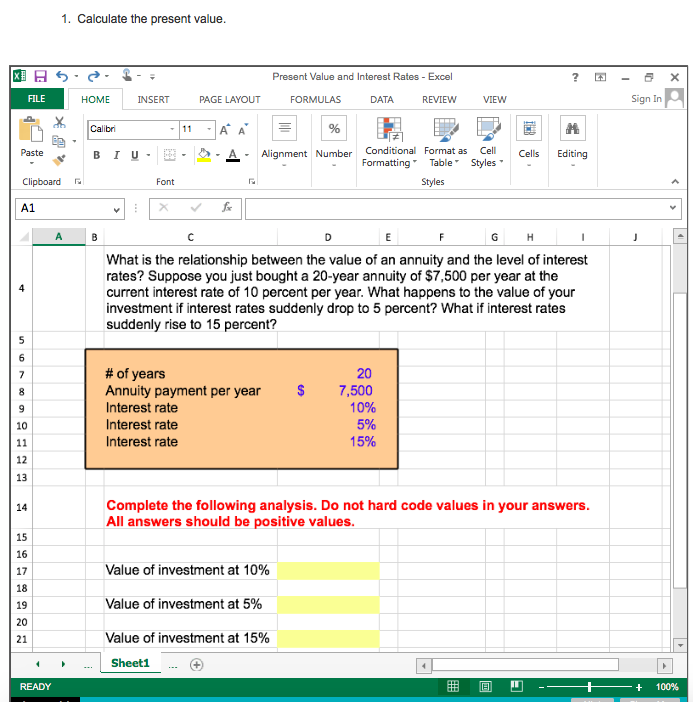Select the Sheet1 tab
The width and height of the screenshot is (693, 702).
(x=130, y=663)
